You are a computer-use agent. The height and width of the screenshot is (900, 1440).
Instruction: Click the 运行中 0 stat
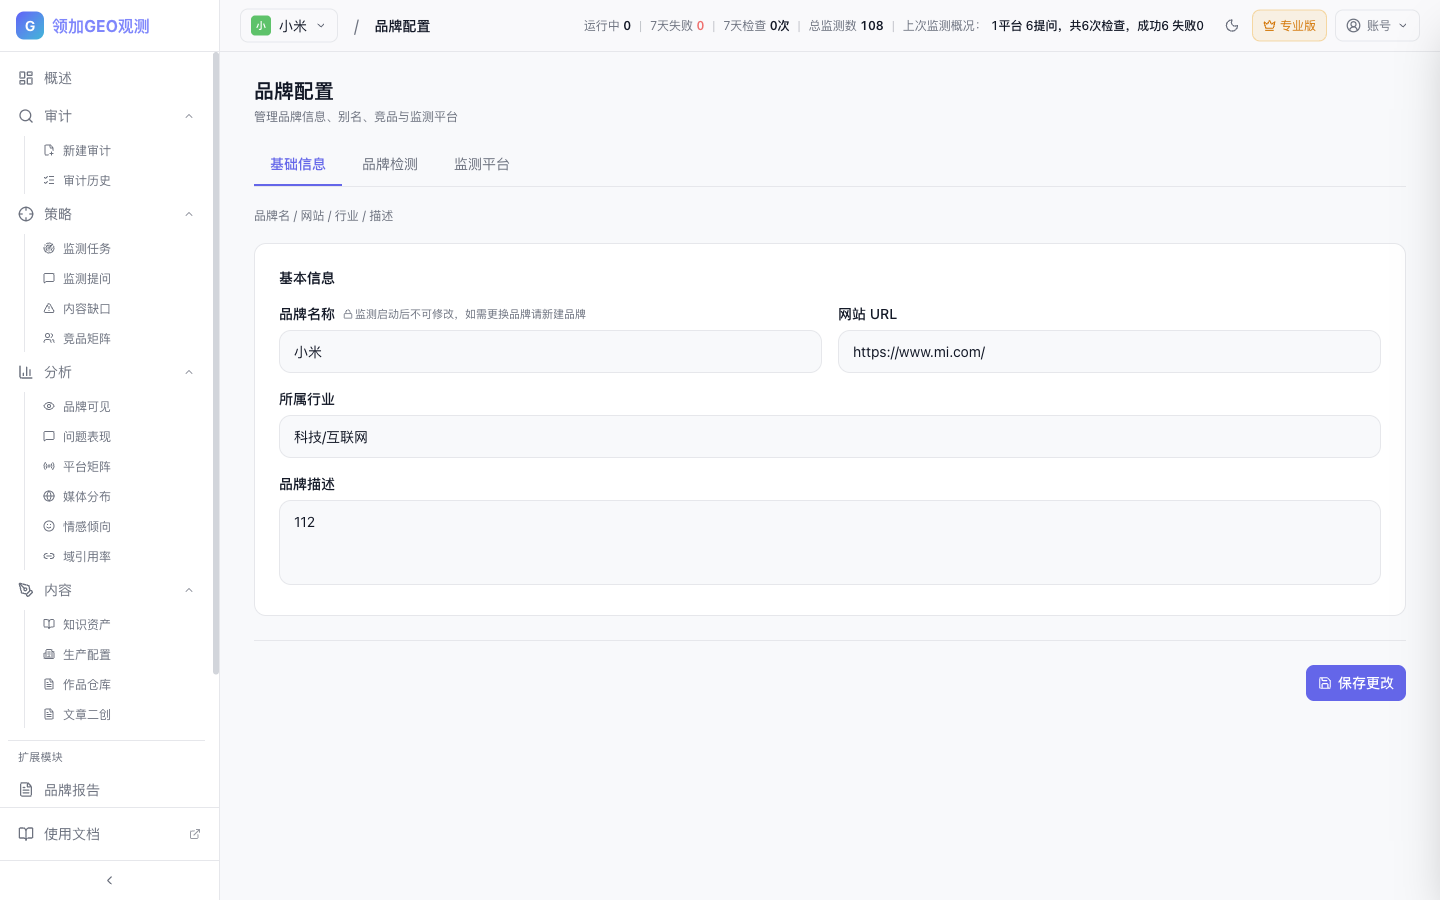click(607, 26)
